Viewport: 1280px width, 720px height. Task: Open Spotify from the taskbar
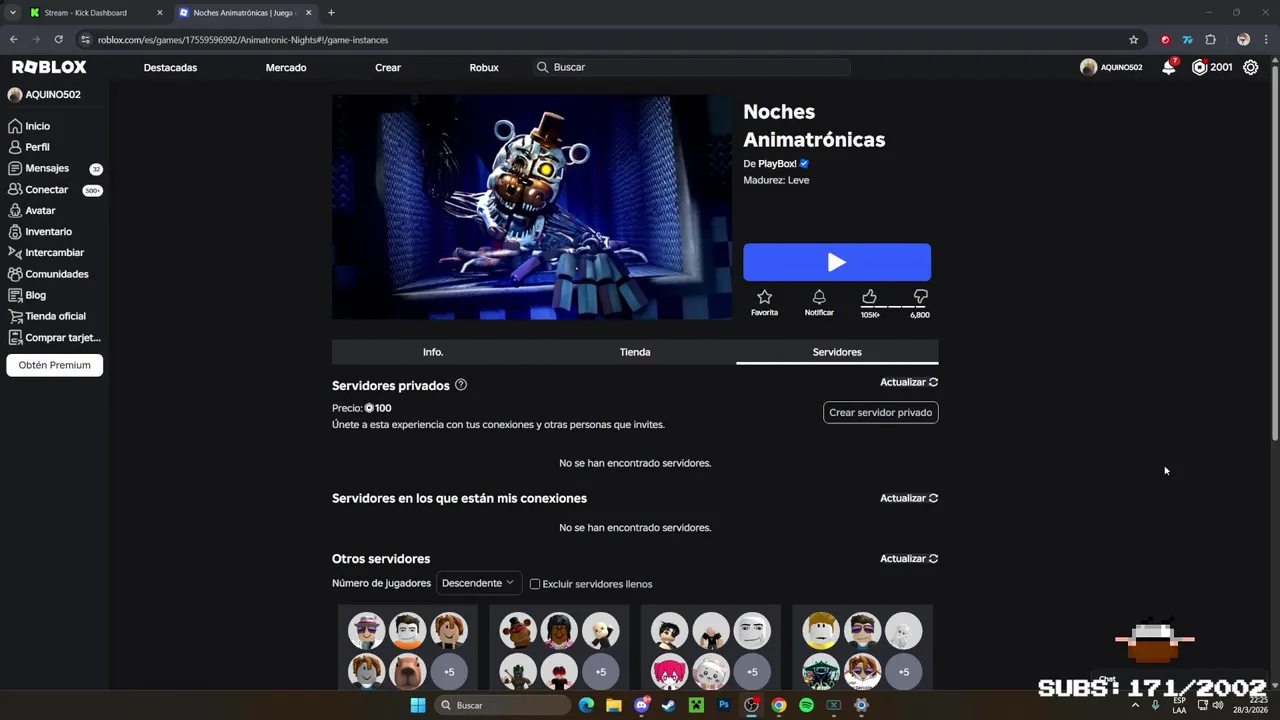click(x=806, y=705)
